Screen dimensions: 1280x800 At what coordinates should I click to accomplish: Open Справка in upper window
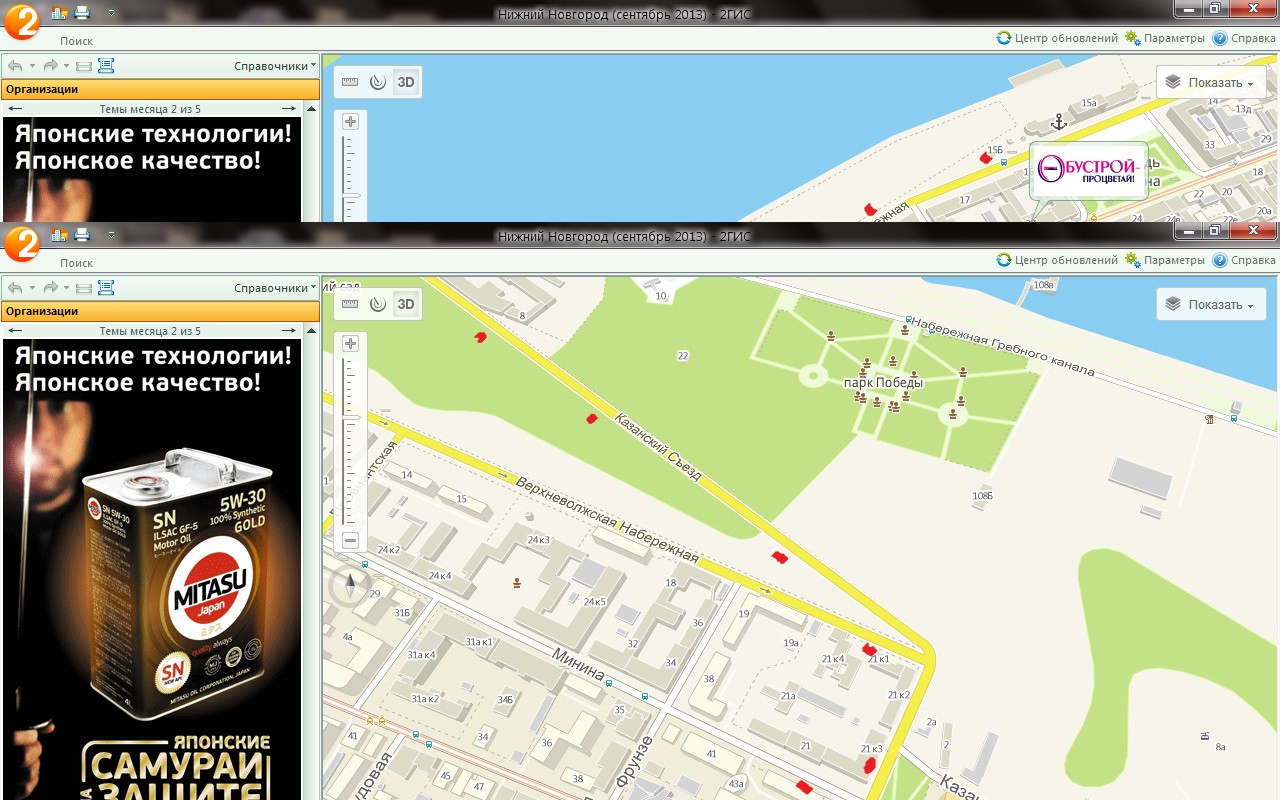click(1244, 38)
